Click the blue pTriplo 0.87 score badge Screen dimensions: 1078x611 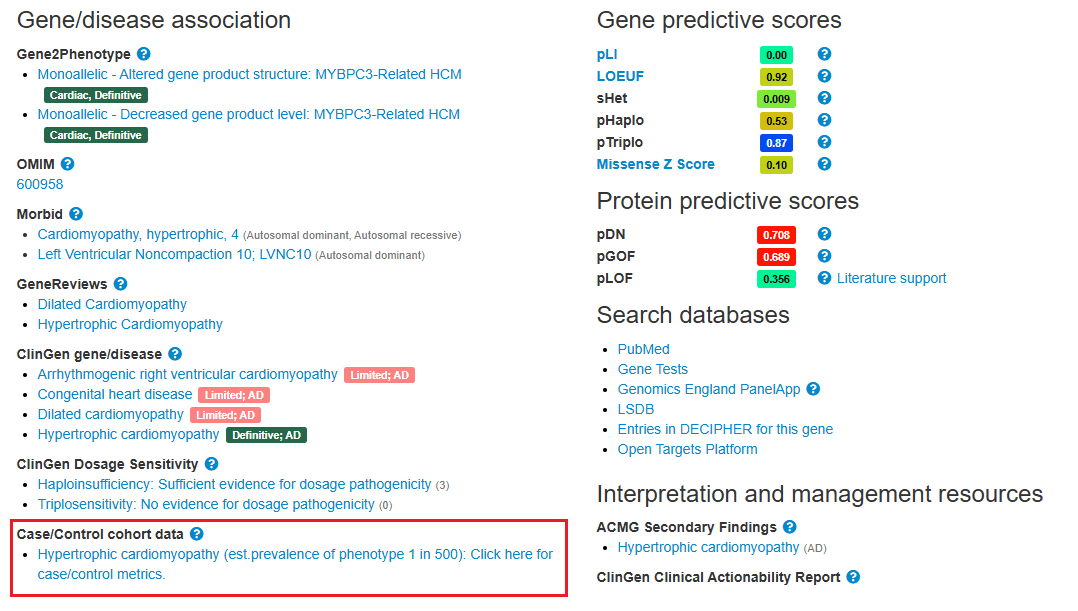[776, 143]
